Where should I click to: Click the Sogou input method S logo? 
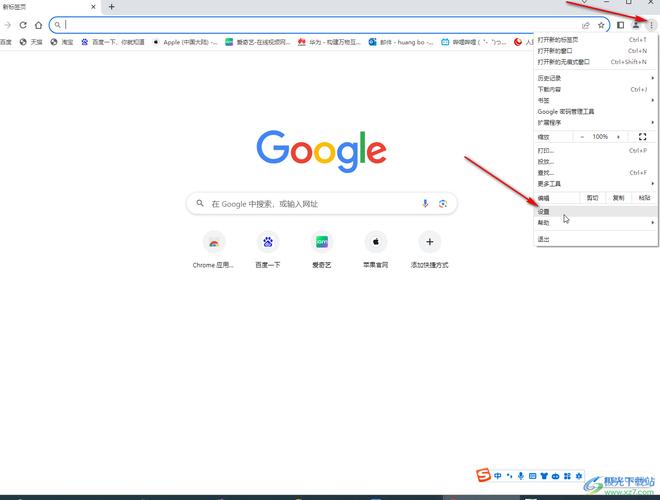484,475
